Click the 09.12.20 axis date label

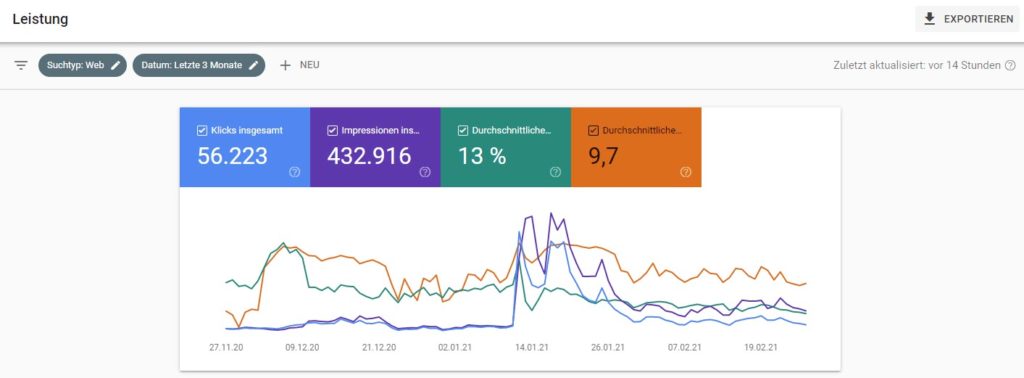pos(302,347)
